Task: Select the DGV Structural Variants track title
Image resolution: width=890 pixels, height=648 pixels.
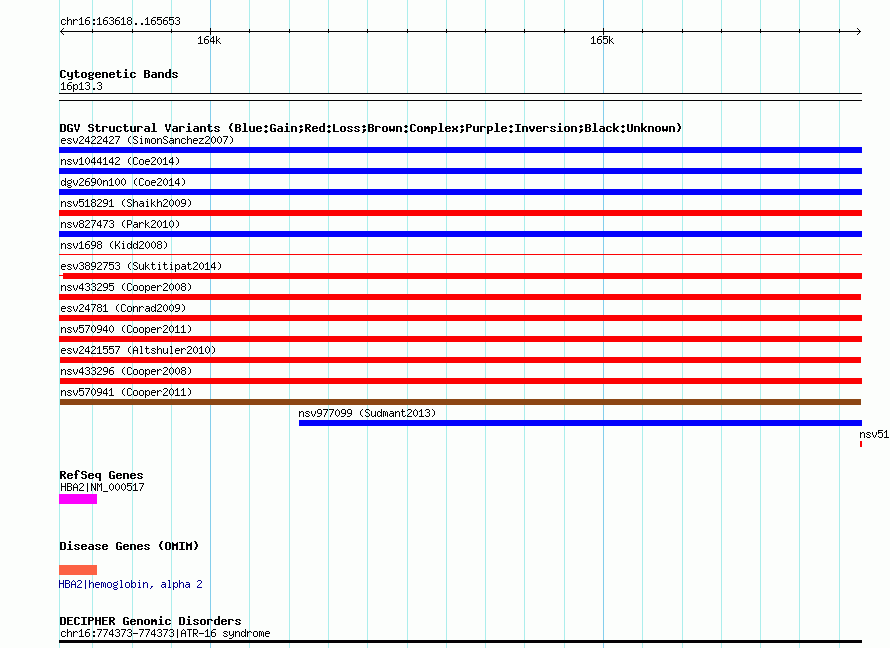Action: point(370,128)
